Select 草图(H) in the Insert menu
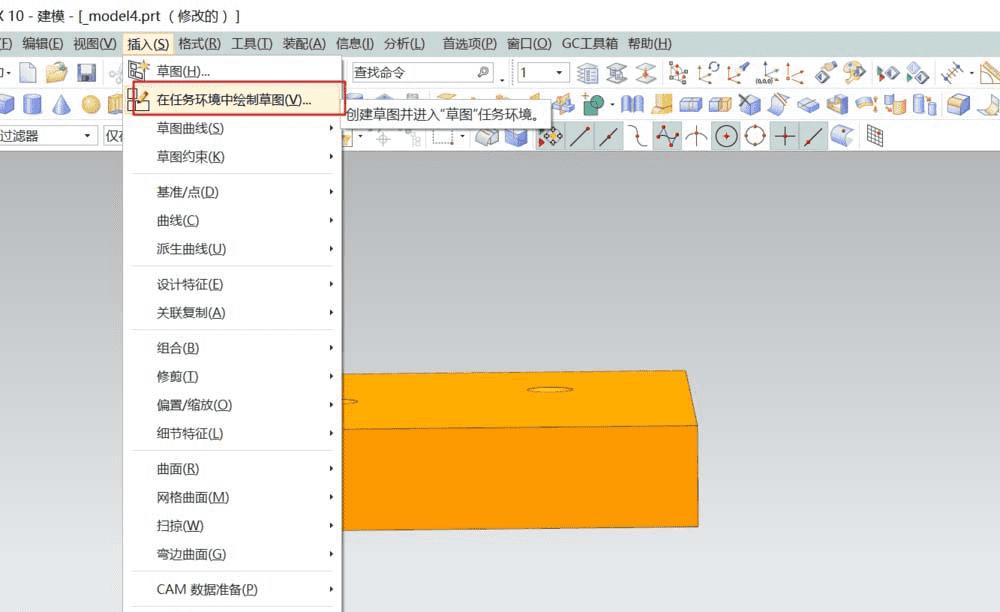Viewport: 1000px width, 612px height. (x=185, y=70)
